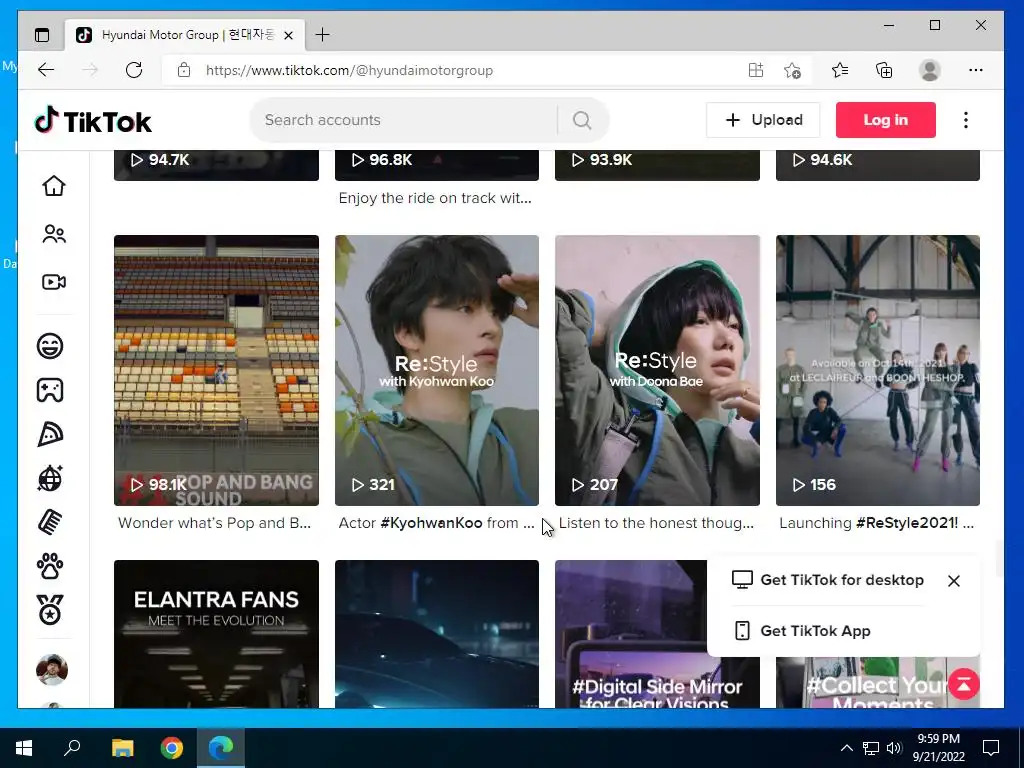Open Edge apps available icon in address bar
This screenshot has height=768, width=1024.
tap(756, 70)
